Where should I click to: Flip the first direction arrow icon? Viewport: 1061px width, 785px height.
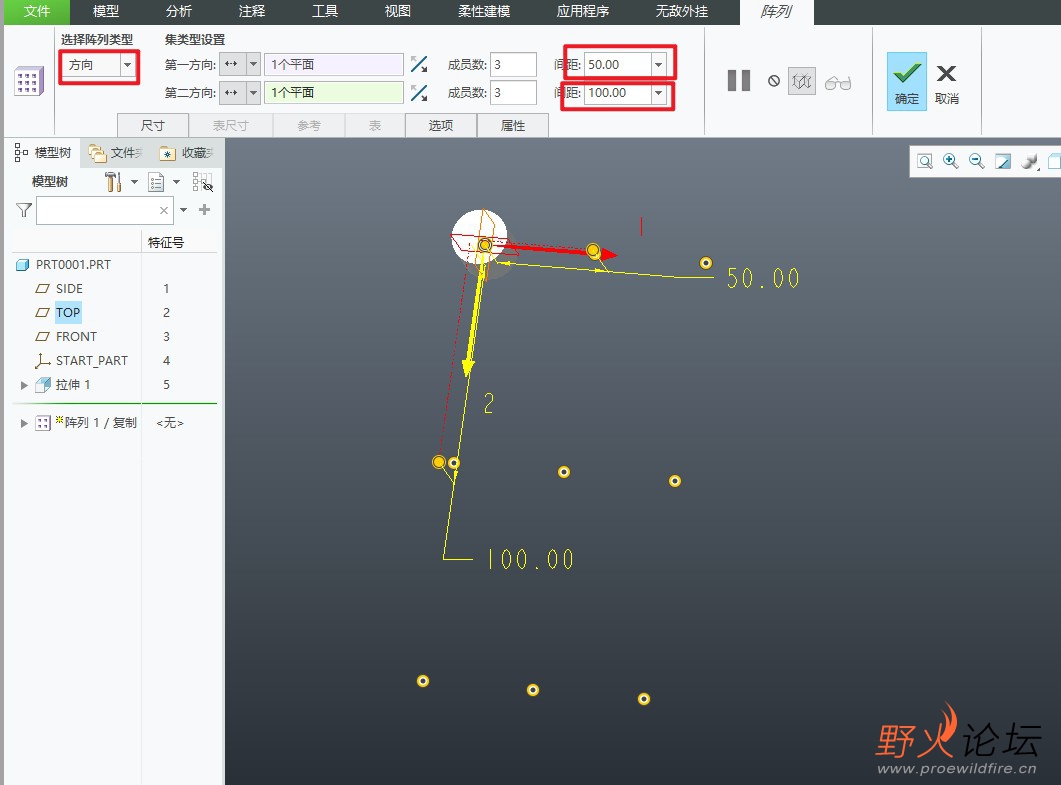[x=419, y=64]
